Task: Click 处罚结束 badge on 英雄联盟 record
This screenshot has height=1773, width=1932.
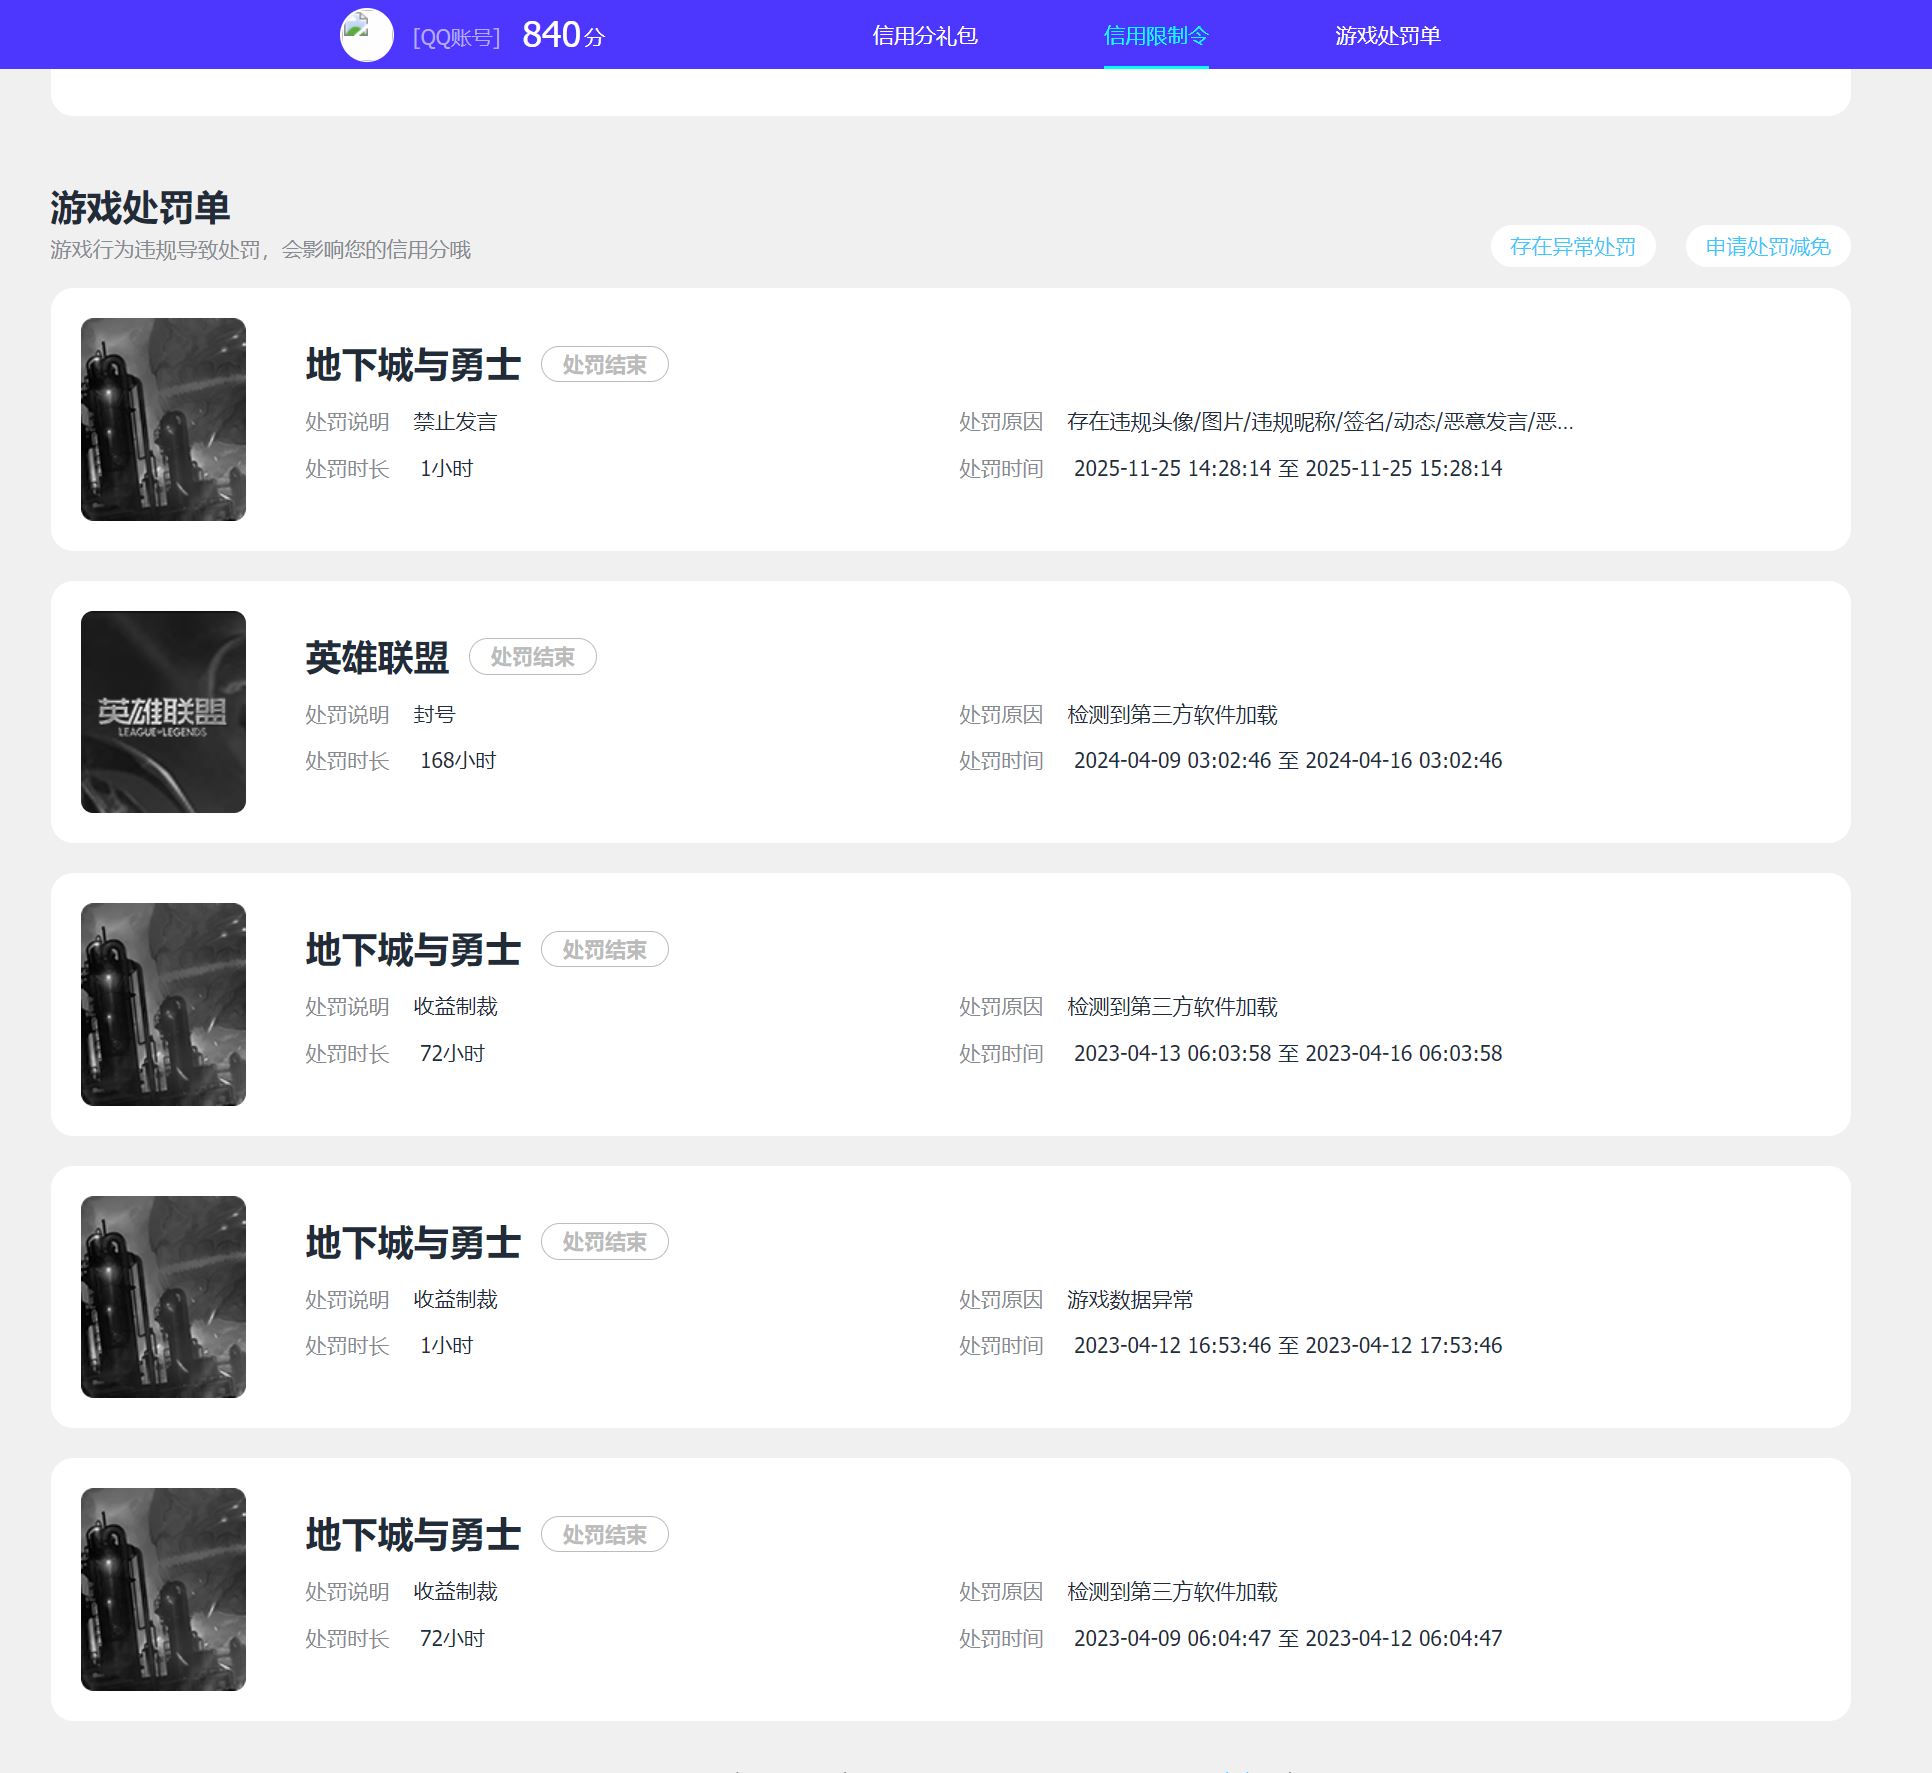Action: (x=532, y=657)
